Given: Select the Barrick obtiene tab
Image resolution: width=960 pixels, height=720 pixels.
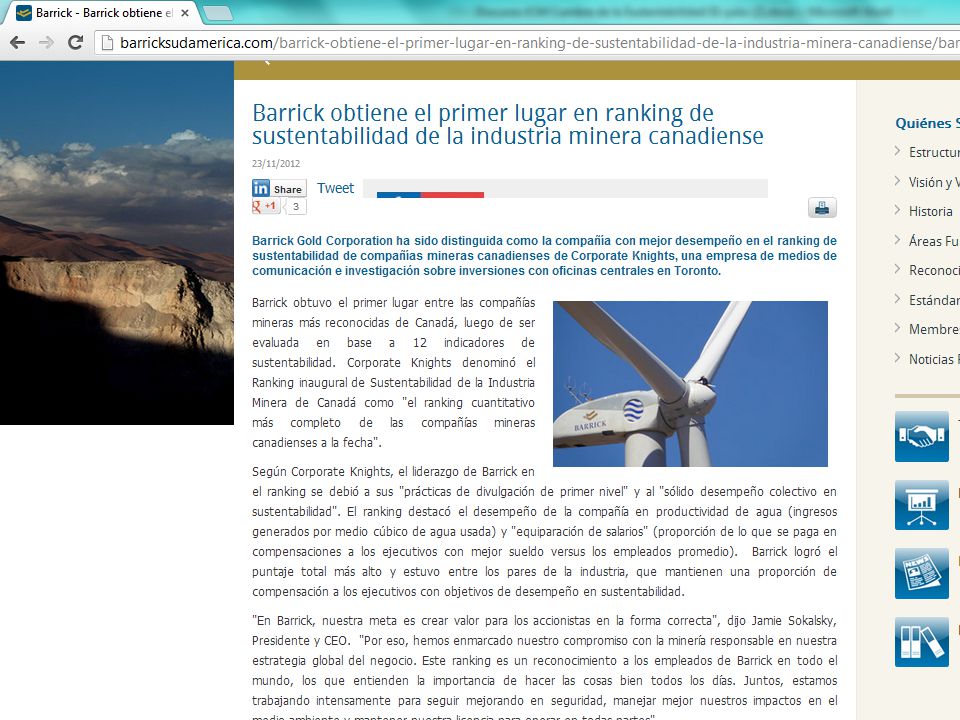Looking at the screenshot, I should pyautogui.click(x=101, y=13).
